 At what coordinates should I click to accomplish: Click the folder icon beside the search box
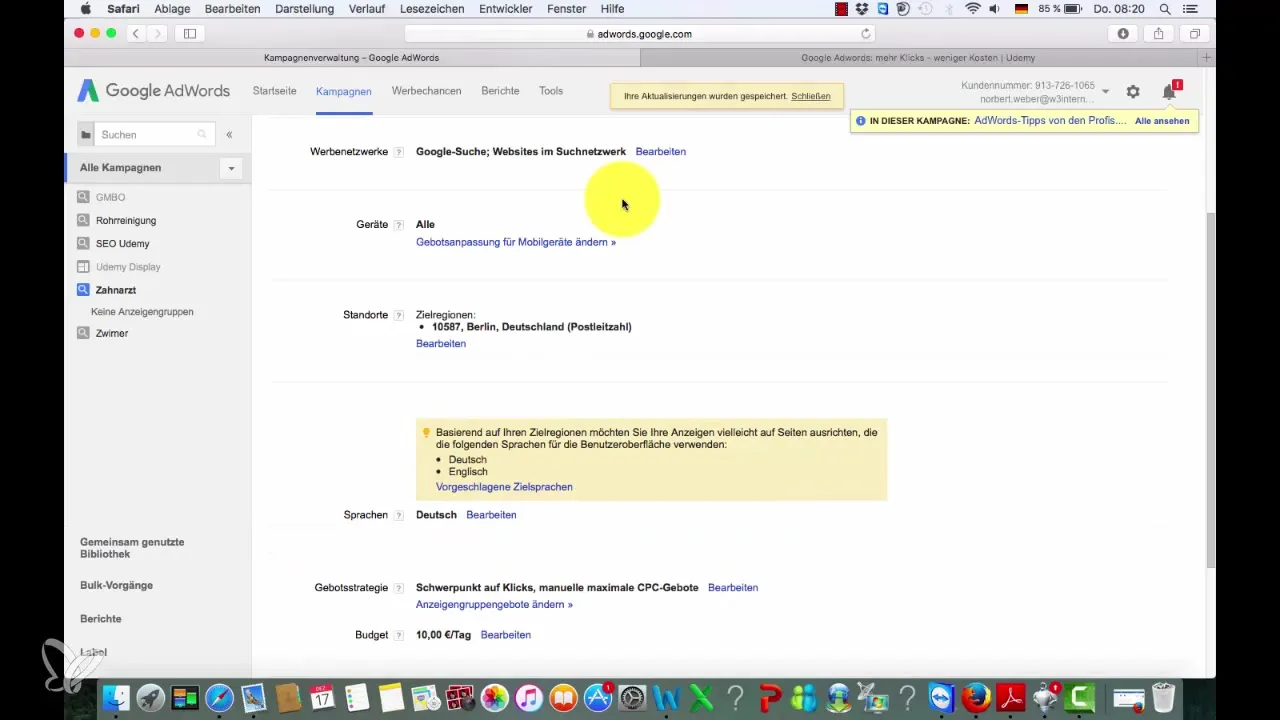(x=86, y=135)
